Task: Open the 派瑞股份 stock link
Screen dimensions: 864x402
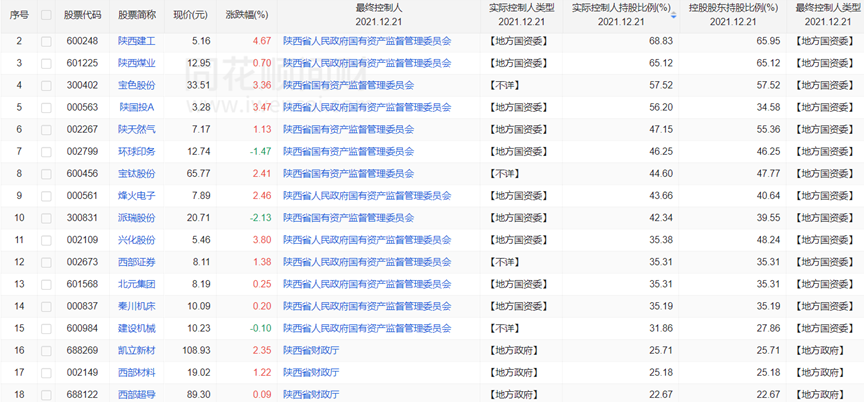Action: pos(137,218)
